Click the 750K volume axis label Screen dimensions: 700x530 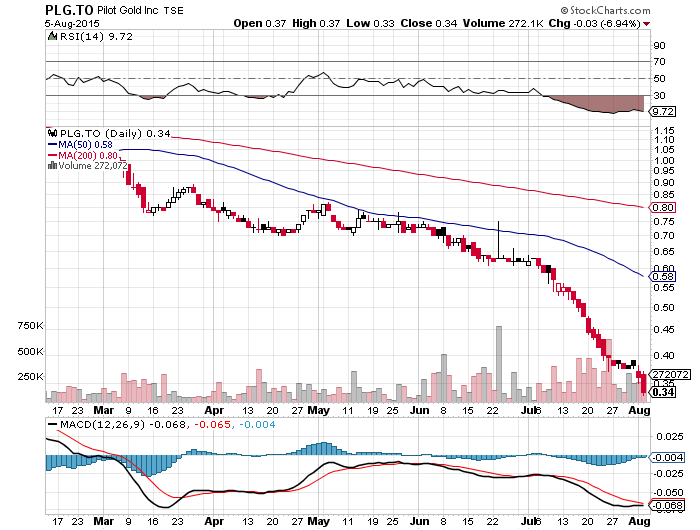coord(30,326)
